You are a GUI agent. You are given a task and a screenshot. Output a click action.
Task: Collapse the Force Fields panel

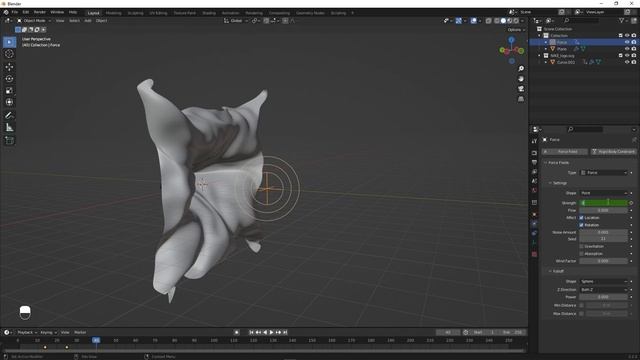coord(546,162)
